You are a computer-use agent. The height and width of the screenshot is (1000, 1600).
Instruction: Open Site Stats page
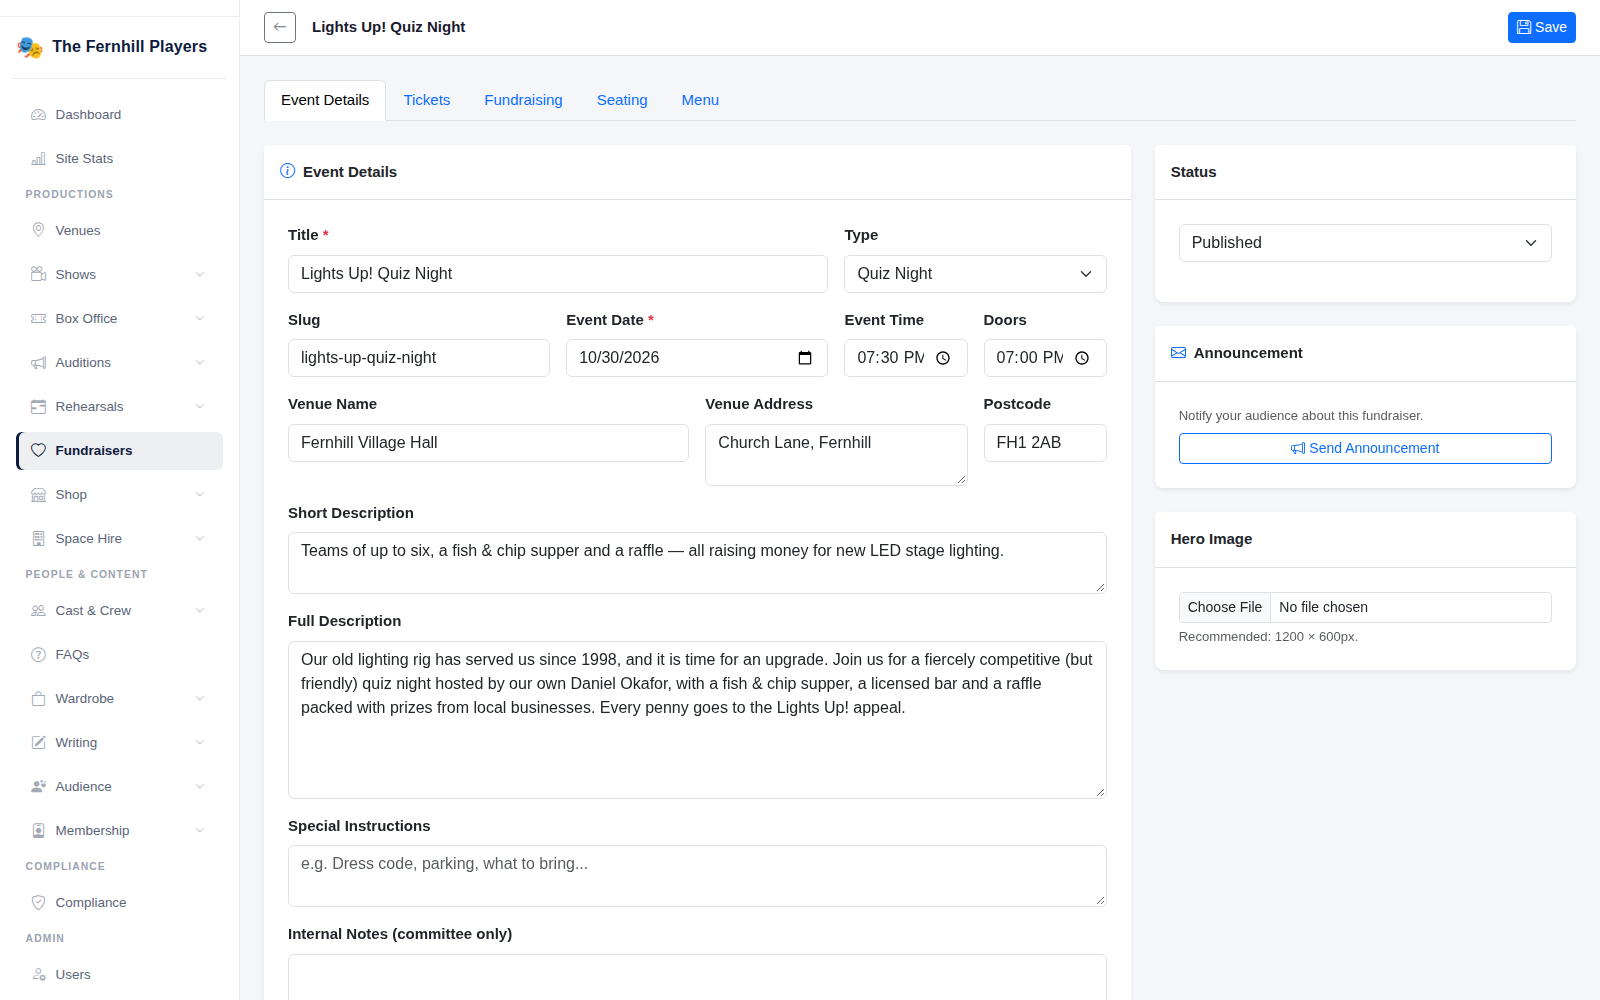click(119, 159)
